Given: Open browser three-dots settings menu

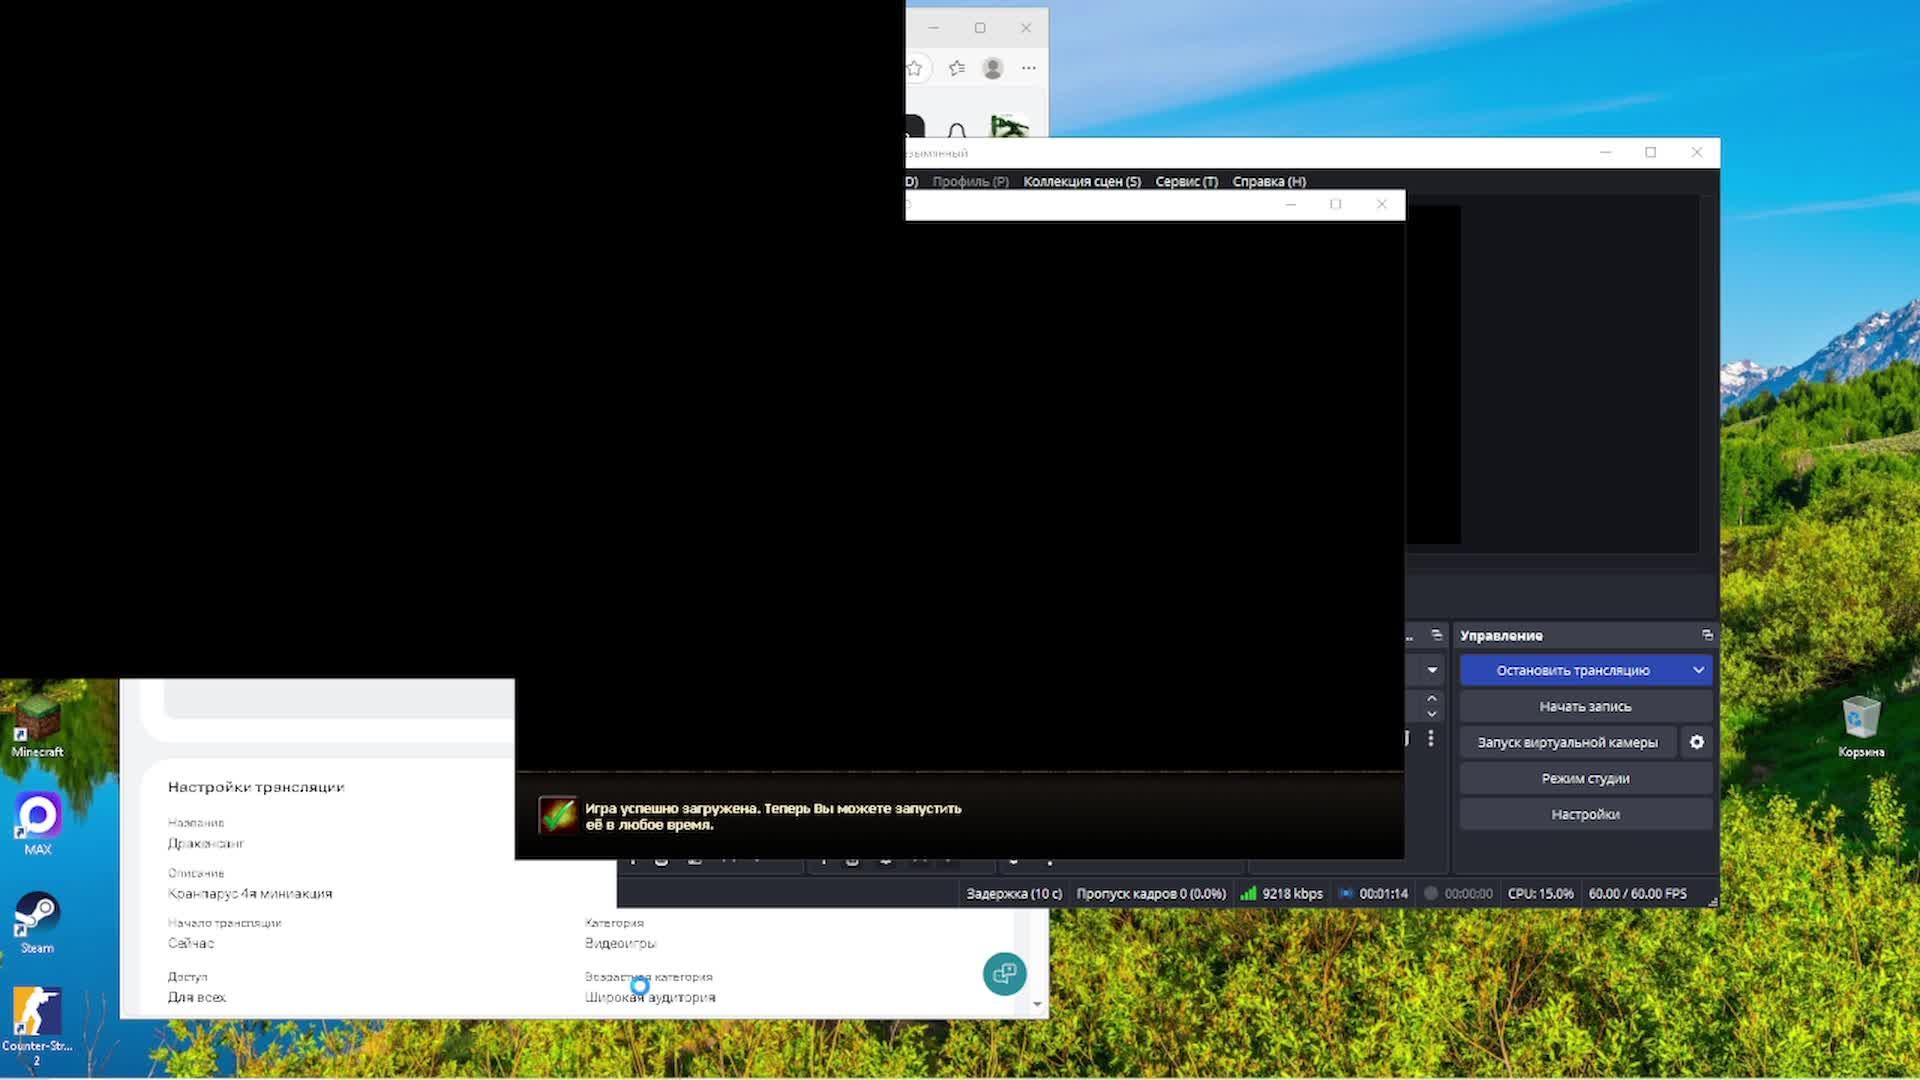Looking at the screenshot, I should 1029,68.
